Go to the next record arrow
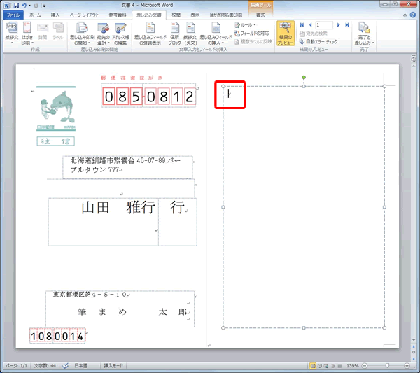Image resolution: width=420 pixels, height=373 pixels. (338, 25)
